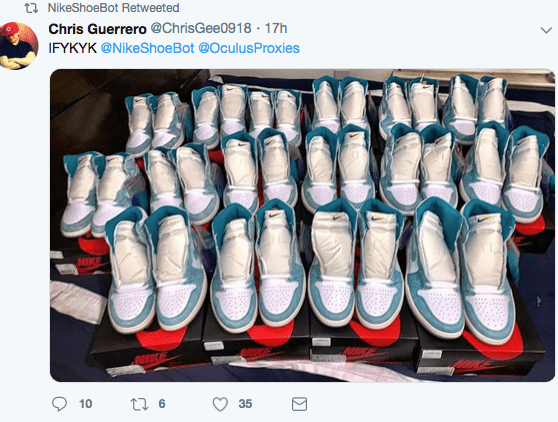
Task: Click the IFYKYK tweet text
Action: pos(72,48)
